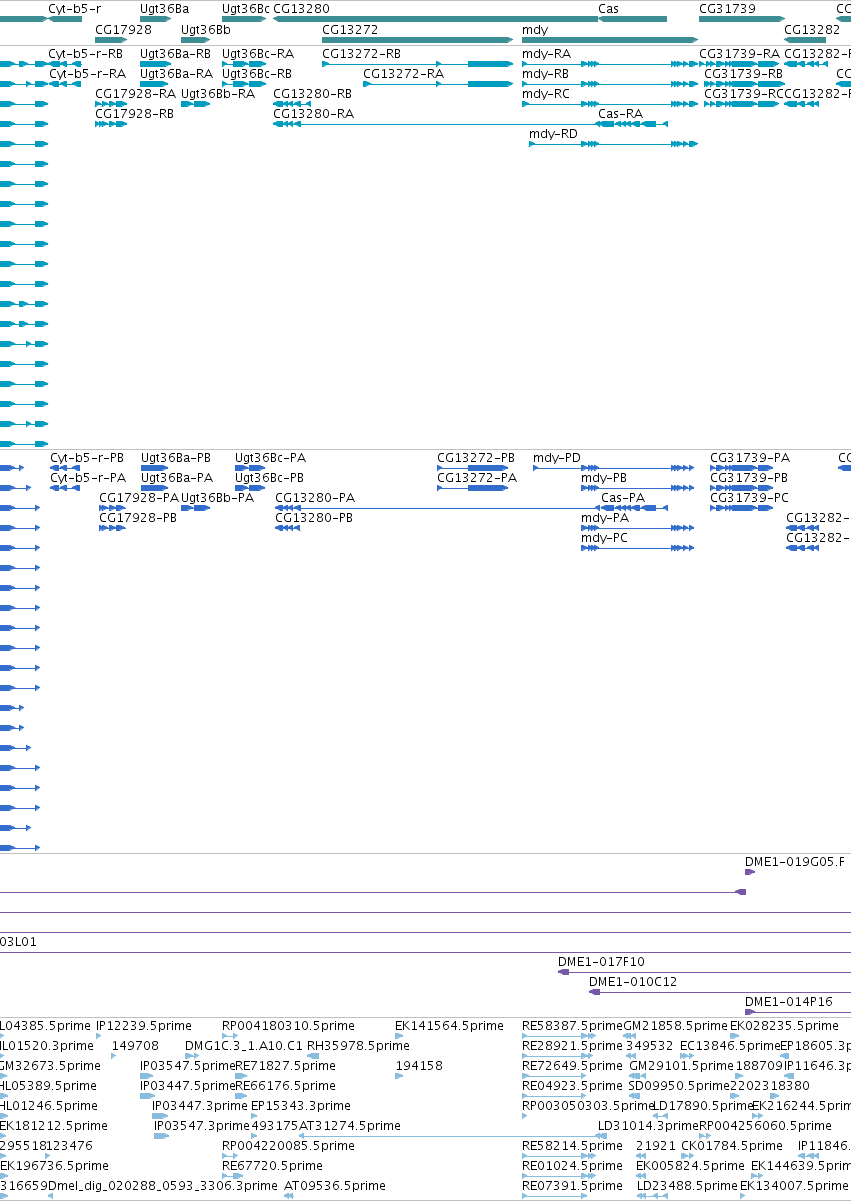The width and height of the screenshot is (851, 1201).
Task: Click protein label mdy-PA
Action: click(605, 517)
